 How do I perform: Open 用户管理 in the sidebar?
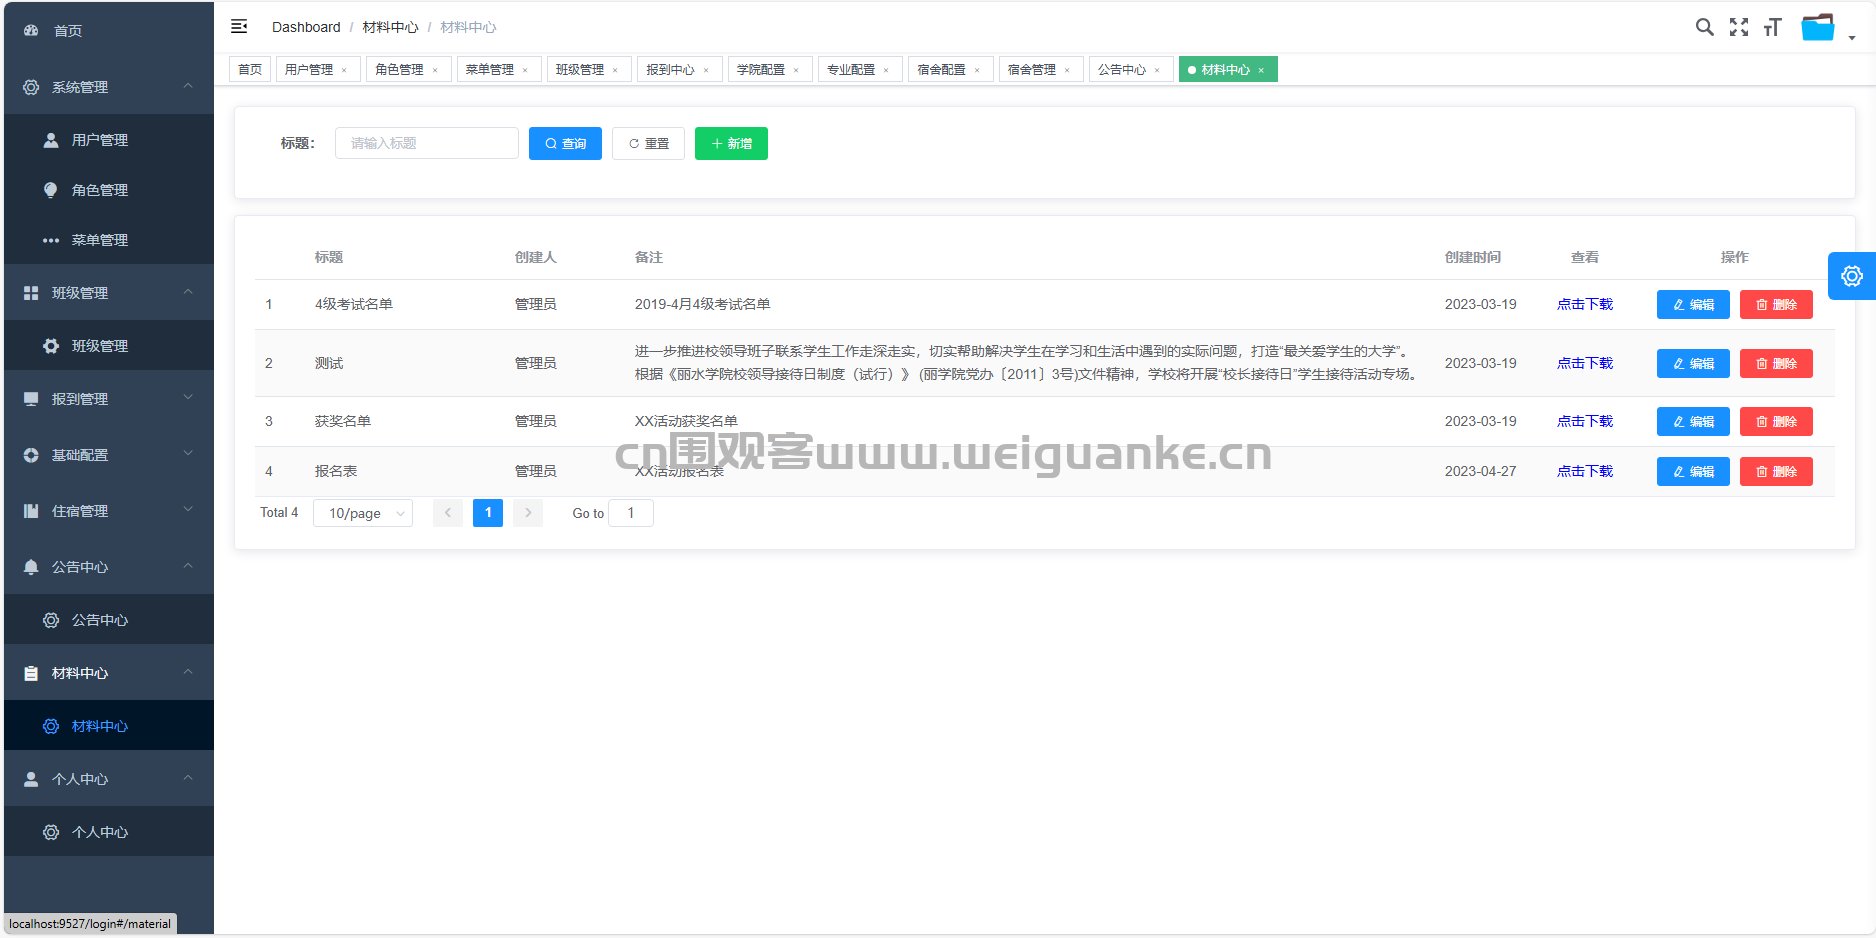tap(109, 140)
